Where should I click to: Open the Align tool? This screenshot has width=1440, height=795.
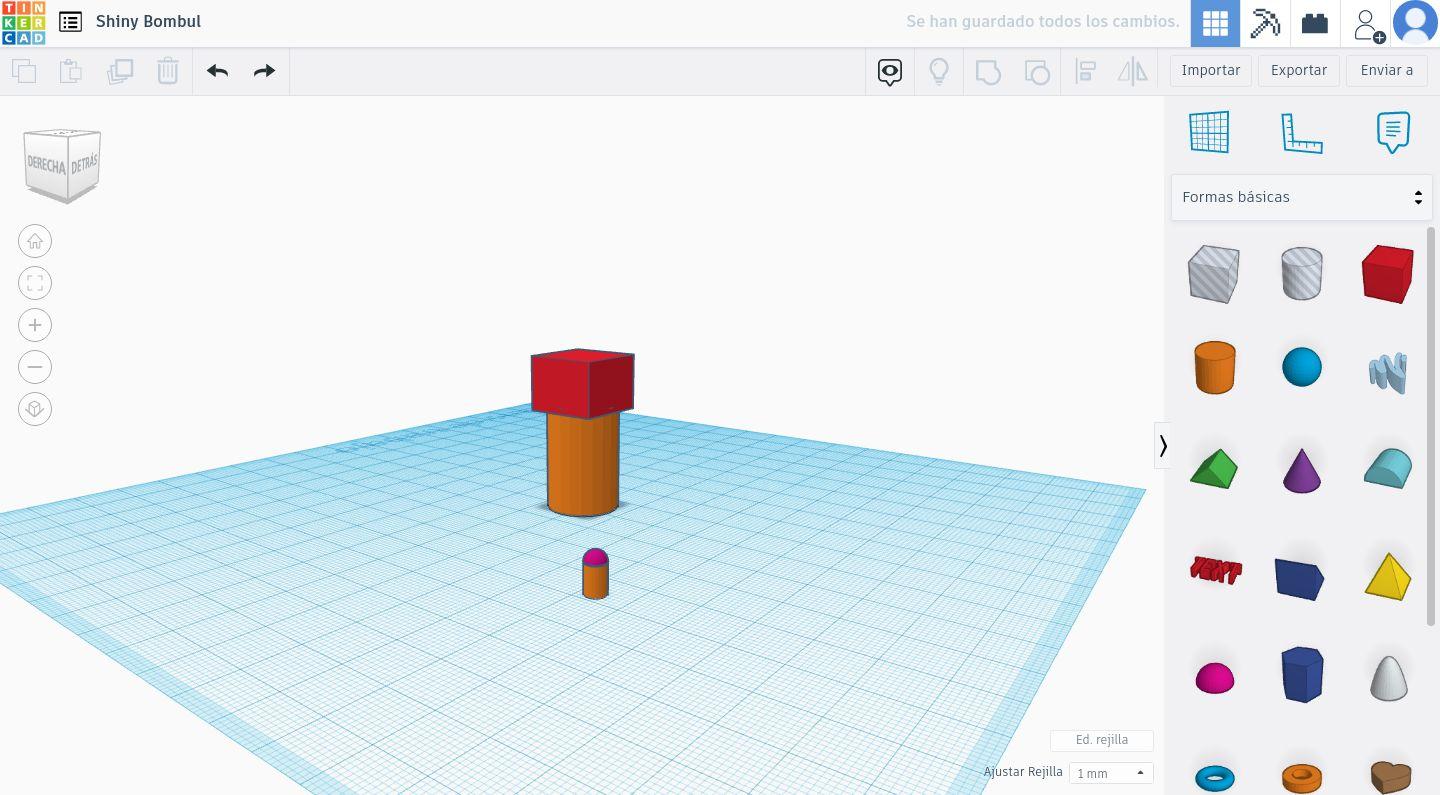pyautogui.click(x=1085, y=71)
